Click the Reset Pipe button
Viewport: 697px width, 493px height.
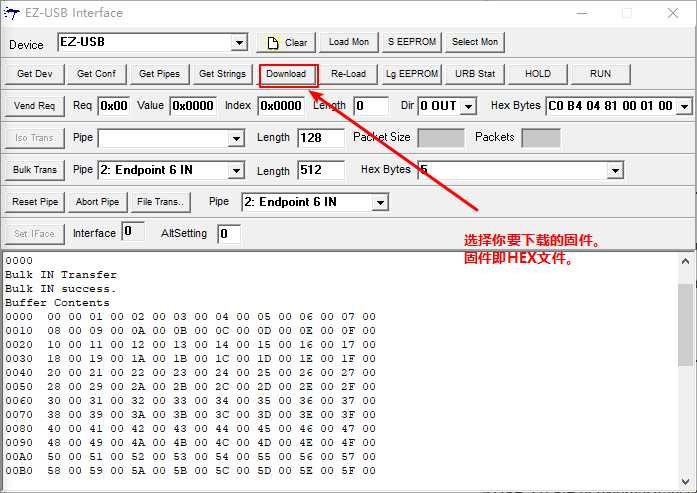(35, 202)
